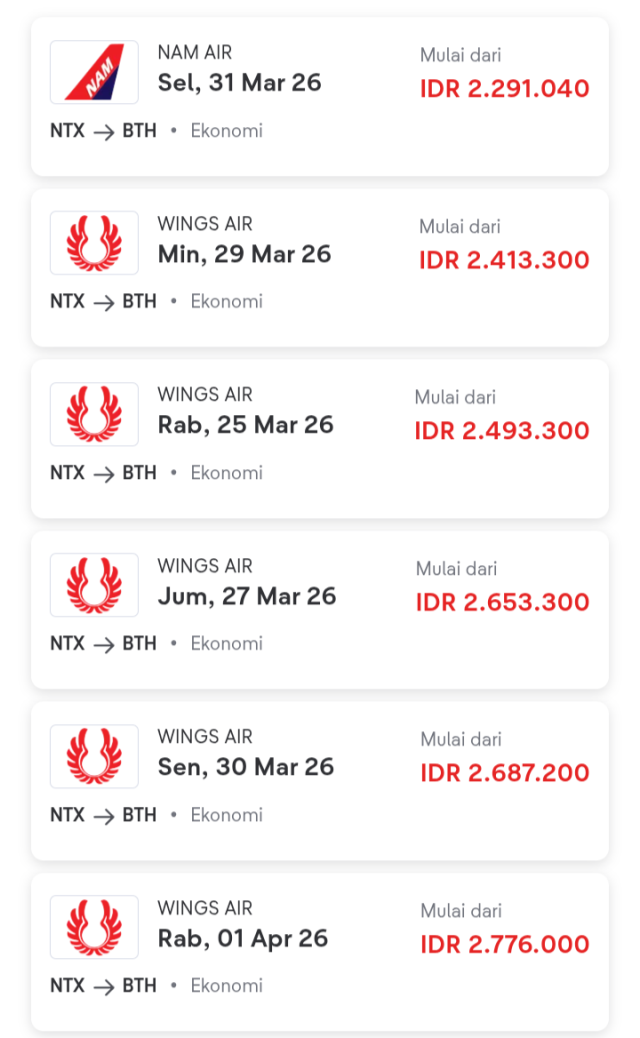
Task: Choose the Rab, 25 Mar 26 flight date
Action: click(245, 425)
